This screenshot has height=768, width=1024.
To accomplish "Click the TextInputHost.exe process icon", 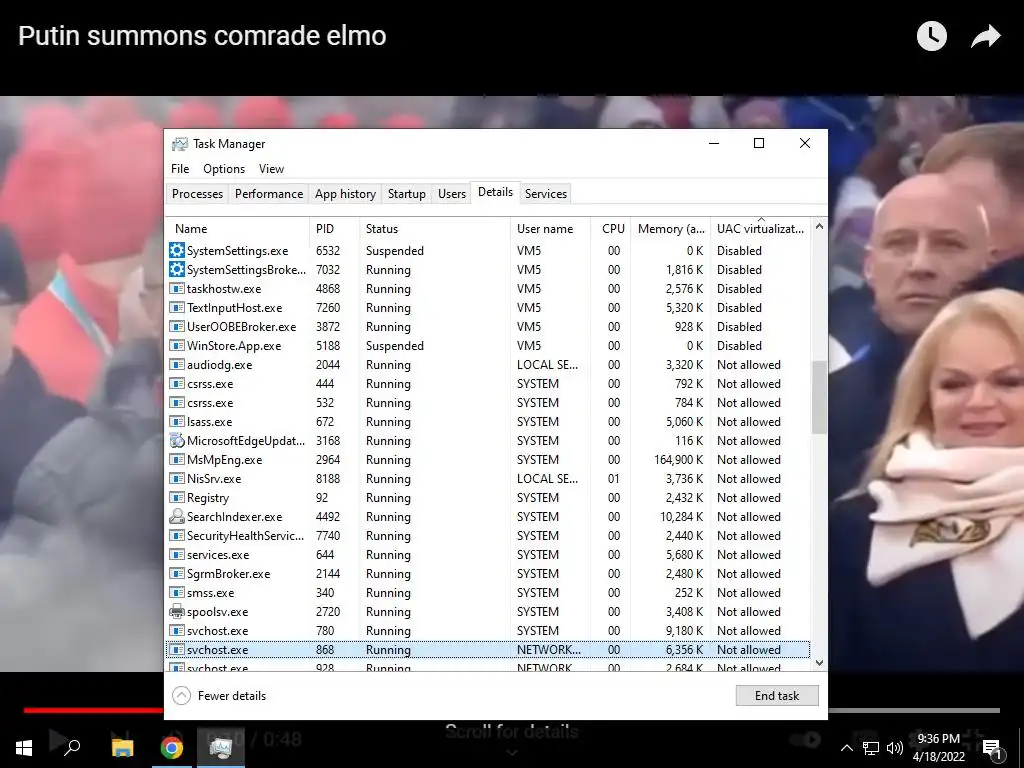I will coord(176,308).
